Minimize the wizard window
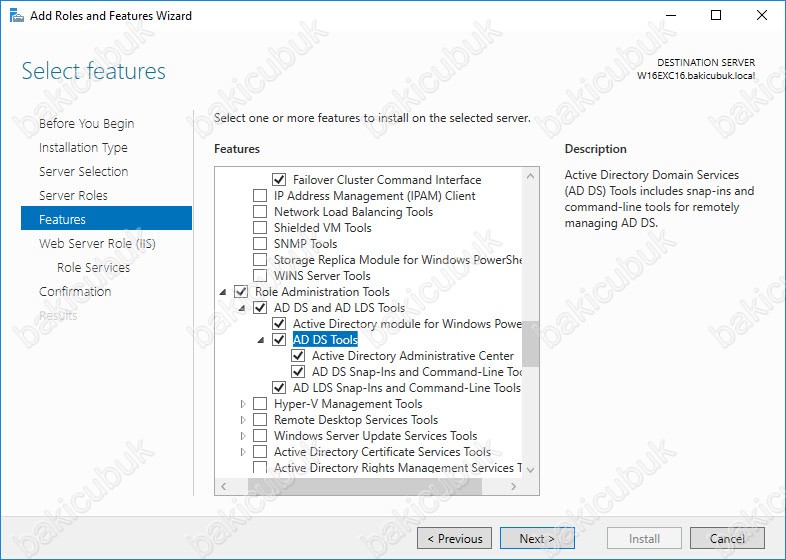The height and width of the screenshot is (560, 786). (671, 15)
